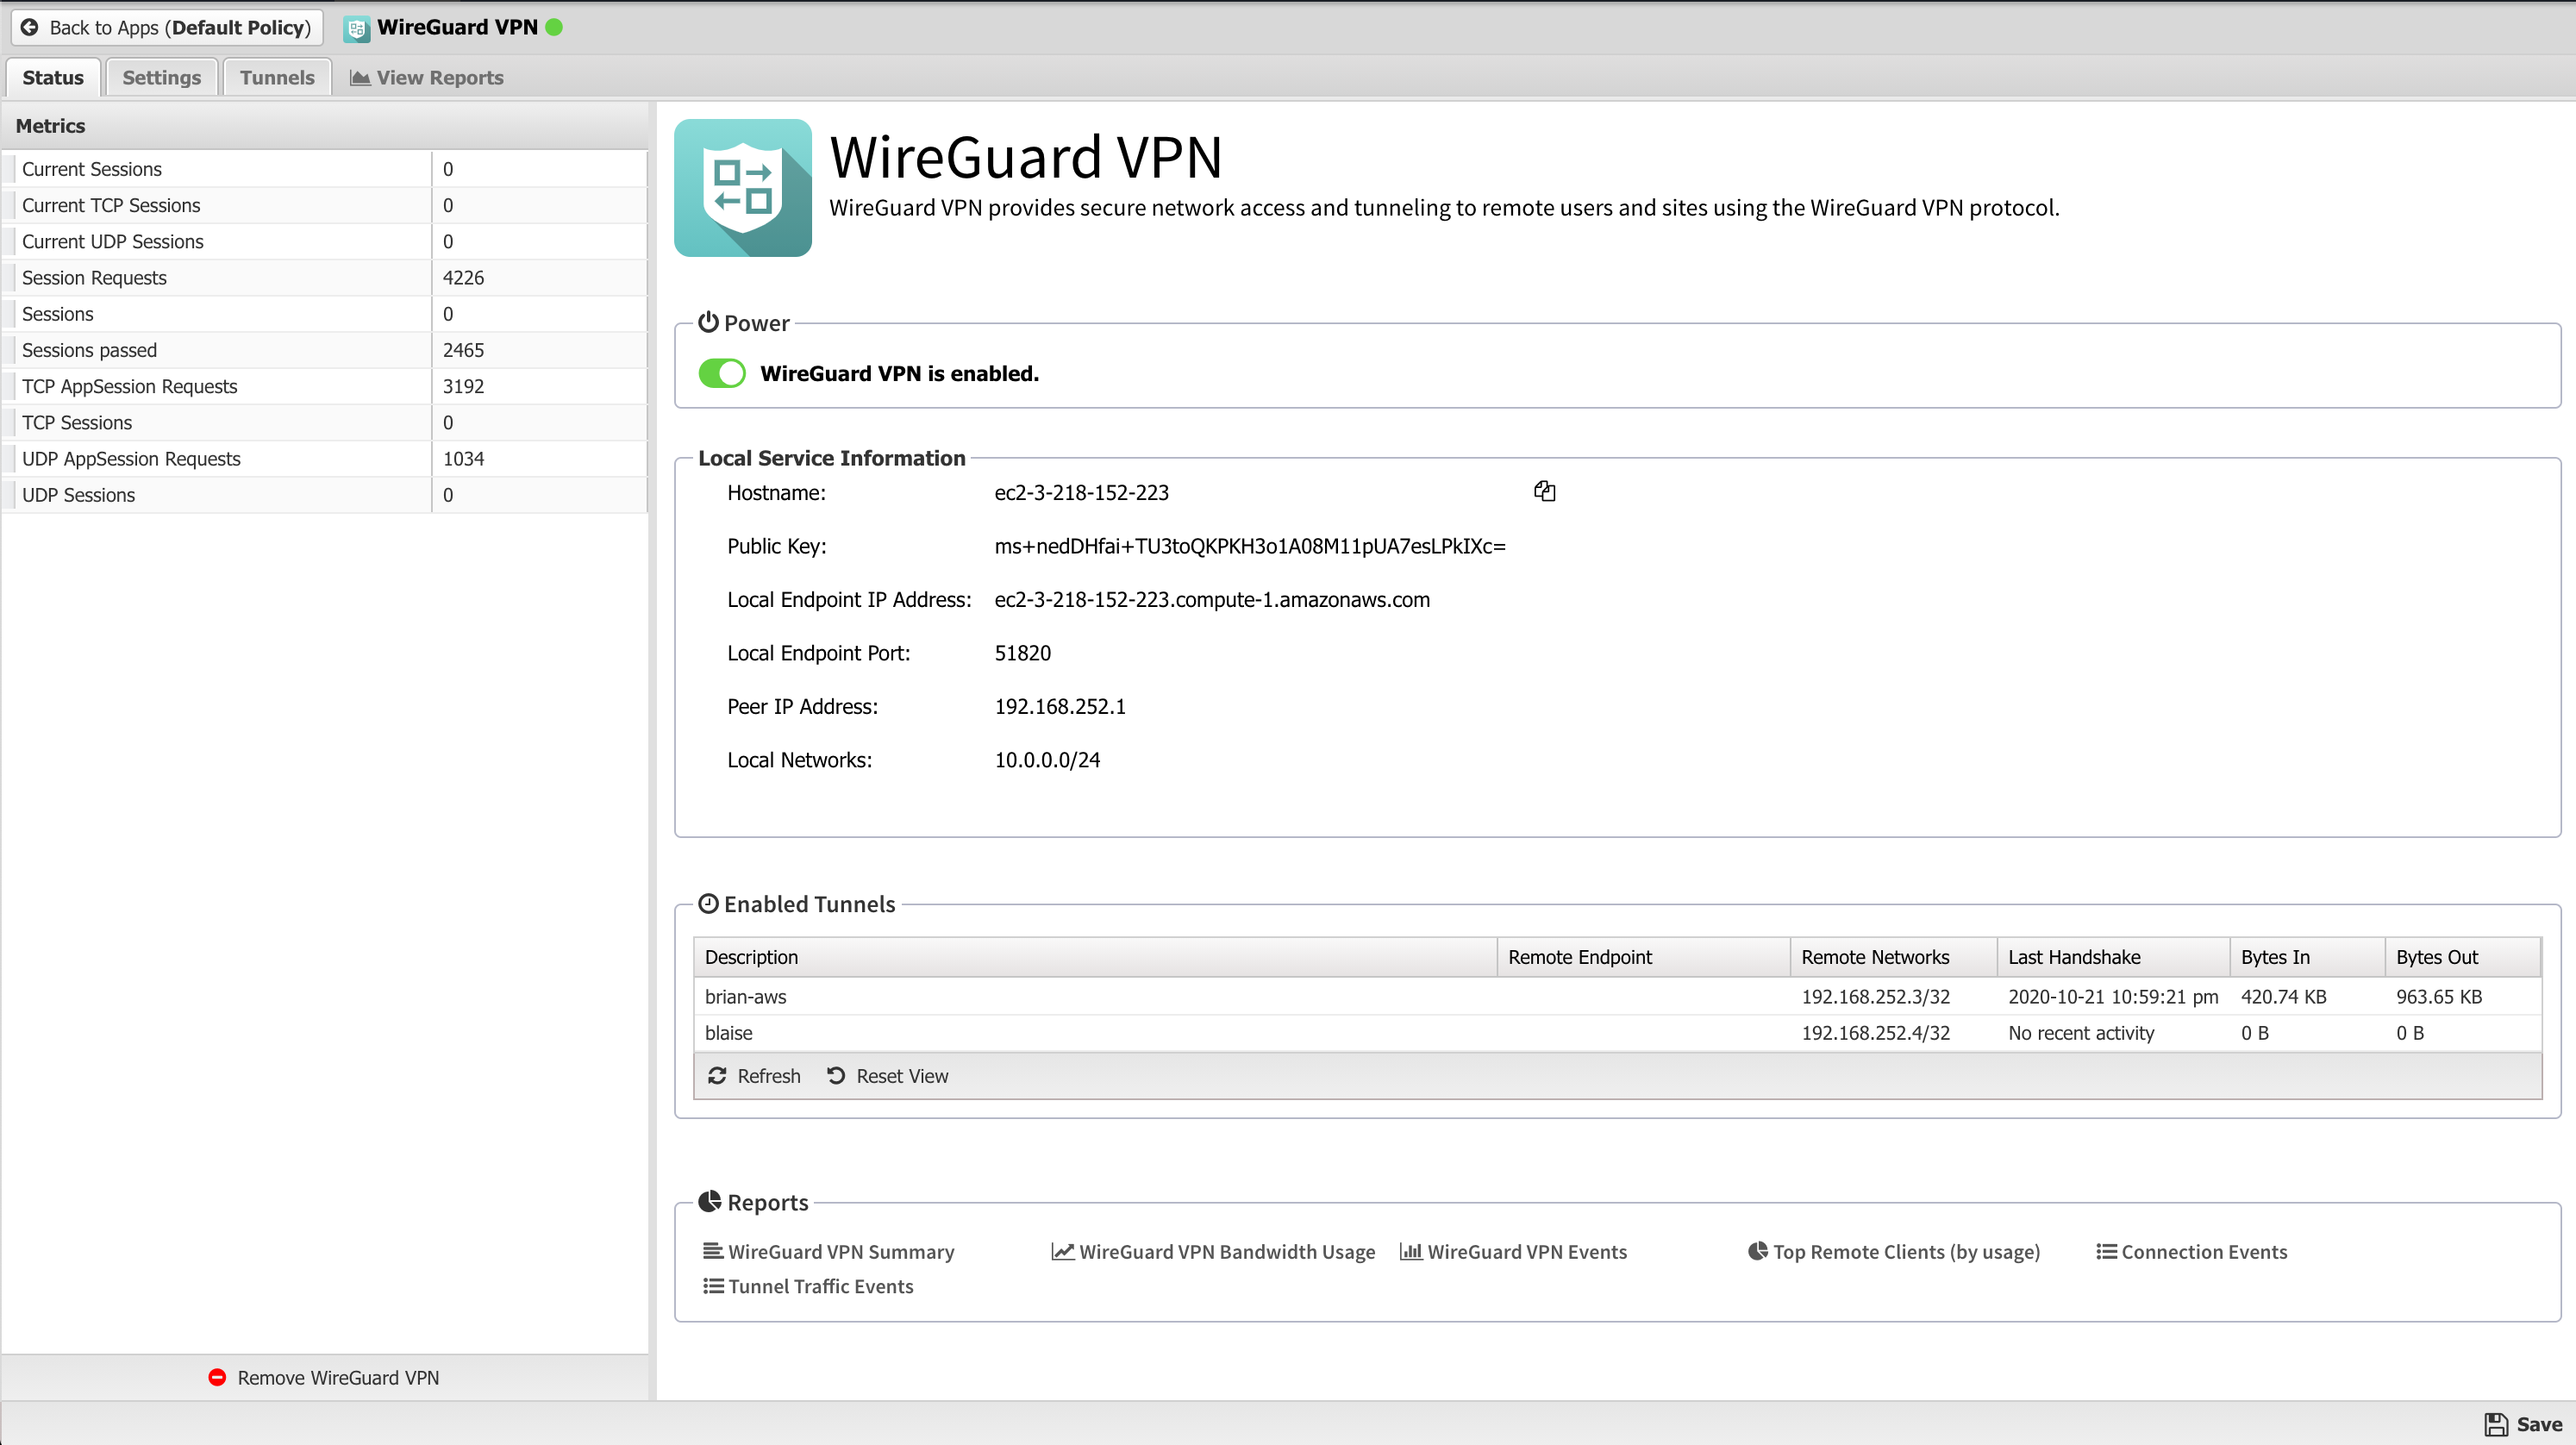Sort tunnels by Bytes Out column header
The image size is (2576, 1445).
pyautogui.click(x=2463, y=957)
